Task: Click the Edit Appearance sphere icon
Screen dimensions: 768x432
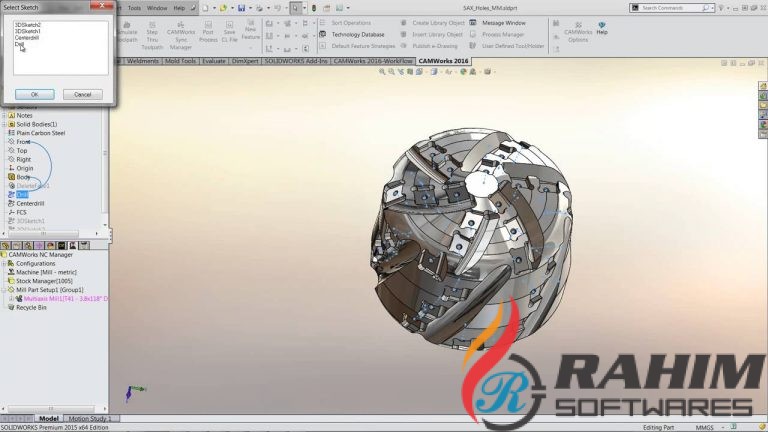Action: pos(463,72)
